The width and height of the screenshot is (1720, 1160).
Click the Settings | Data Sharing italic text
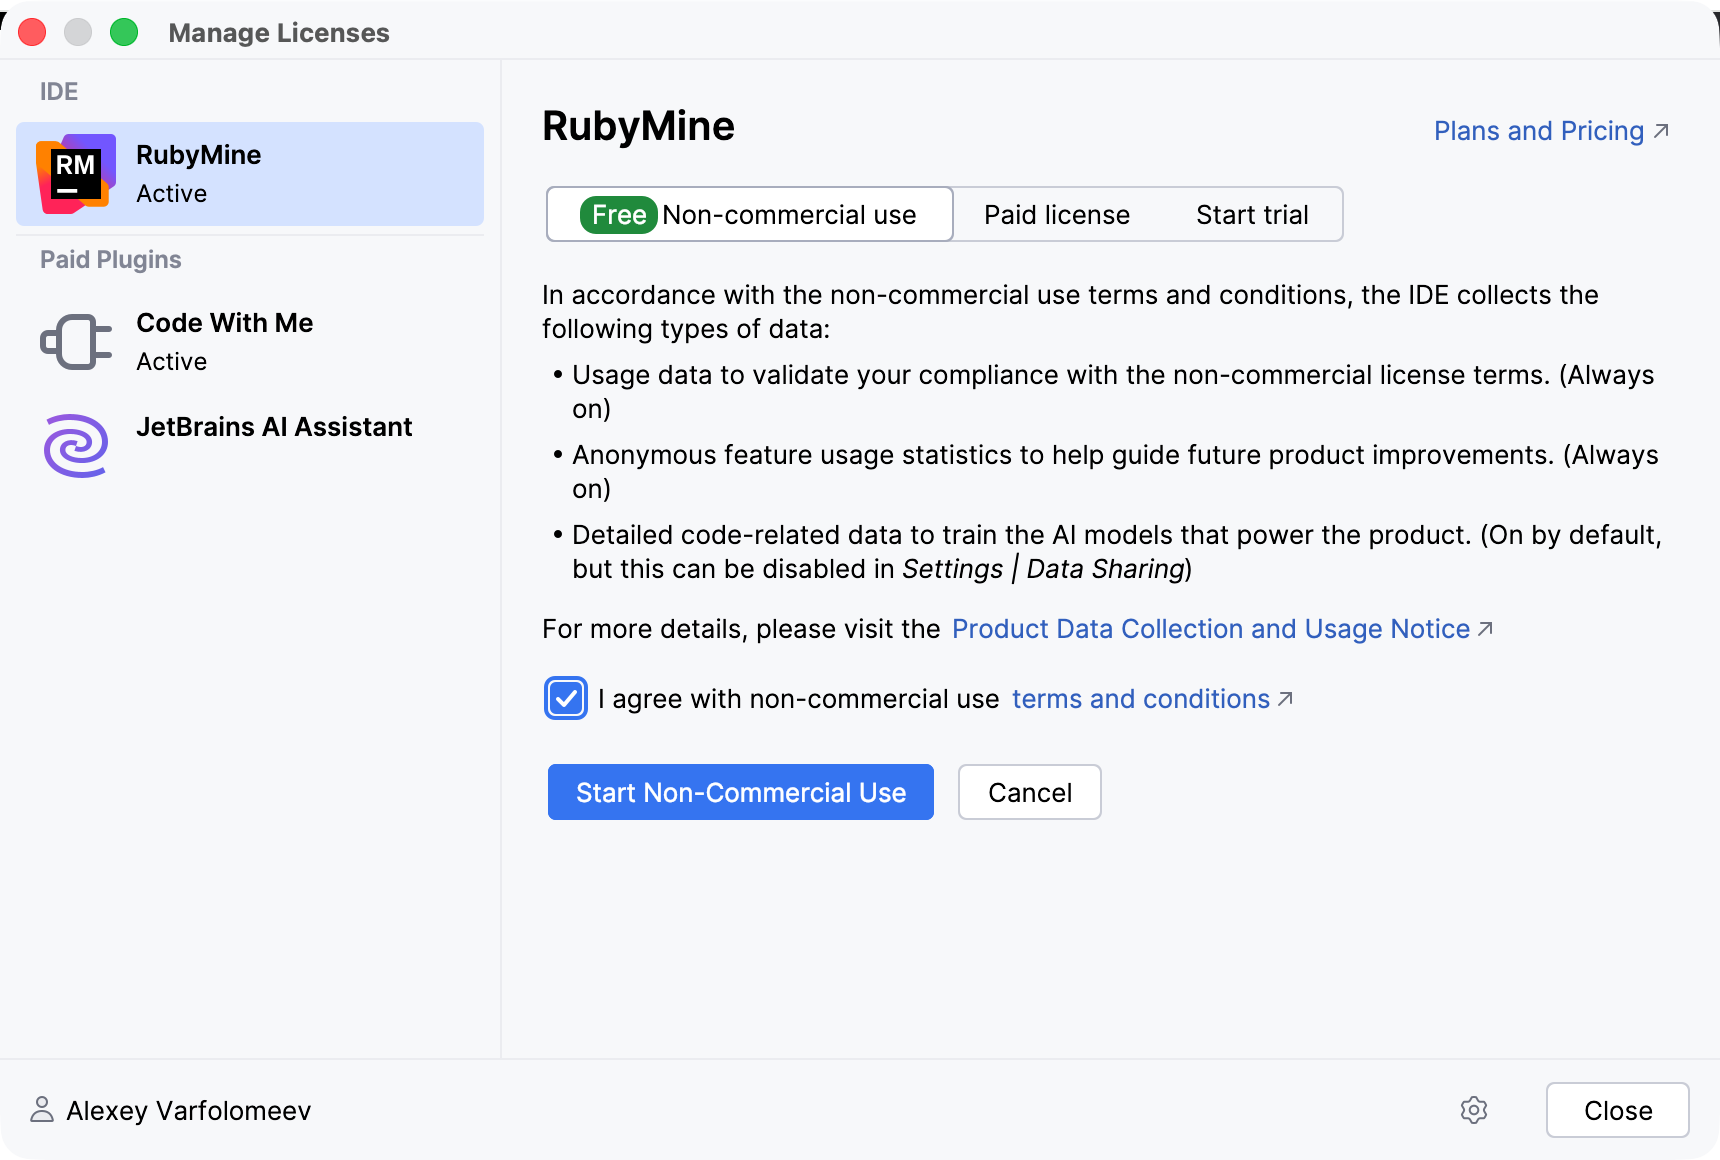pos(1044,569)
